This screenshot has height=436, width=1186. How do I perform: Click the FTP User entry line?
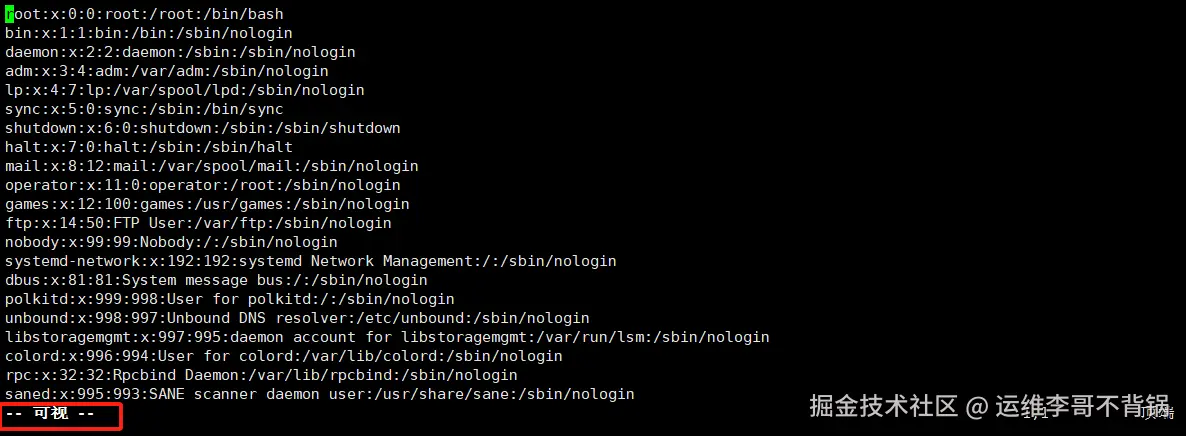198,223
